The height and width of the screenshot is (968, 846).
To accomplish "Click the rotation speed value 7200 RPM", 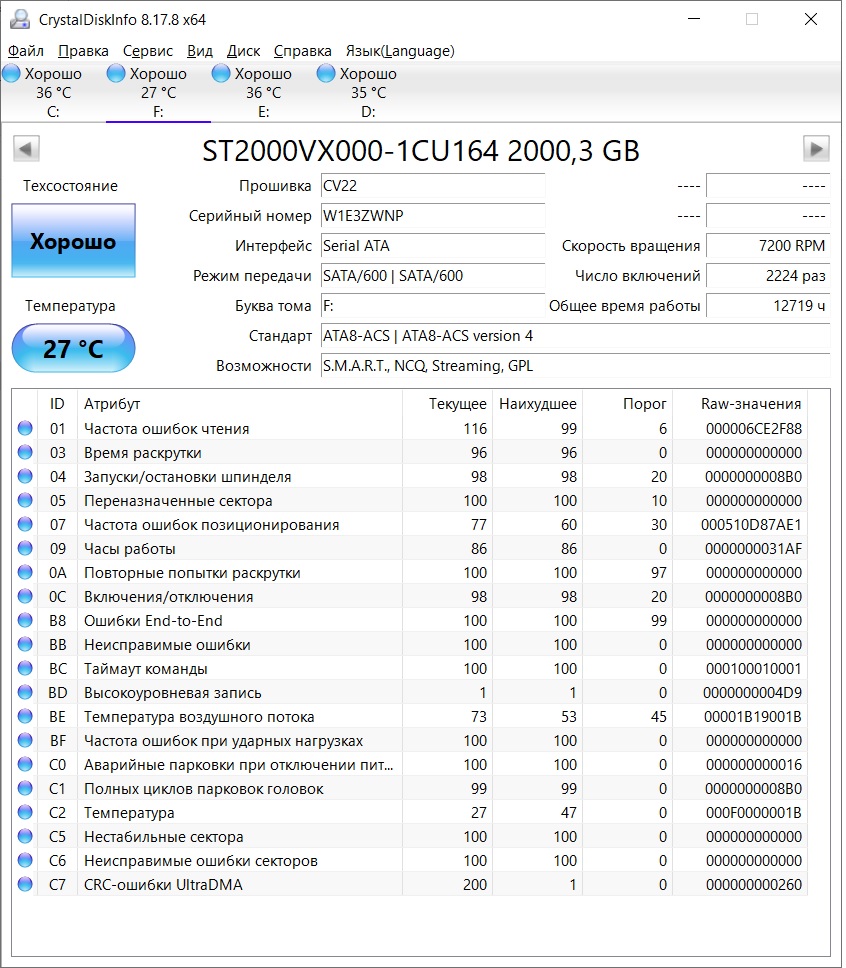I will click(x=768, y=246).
